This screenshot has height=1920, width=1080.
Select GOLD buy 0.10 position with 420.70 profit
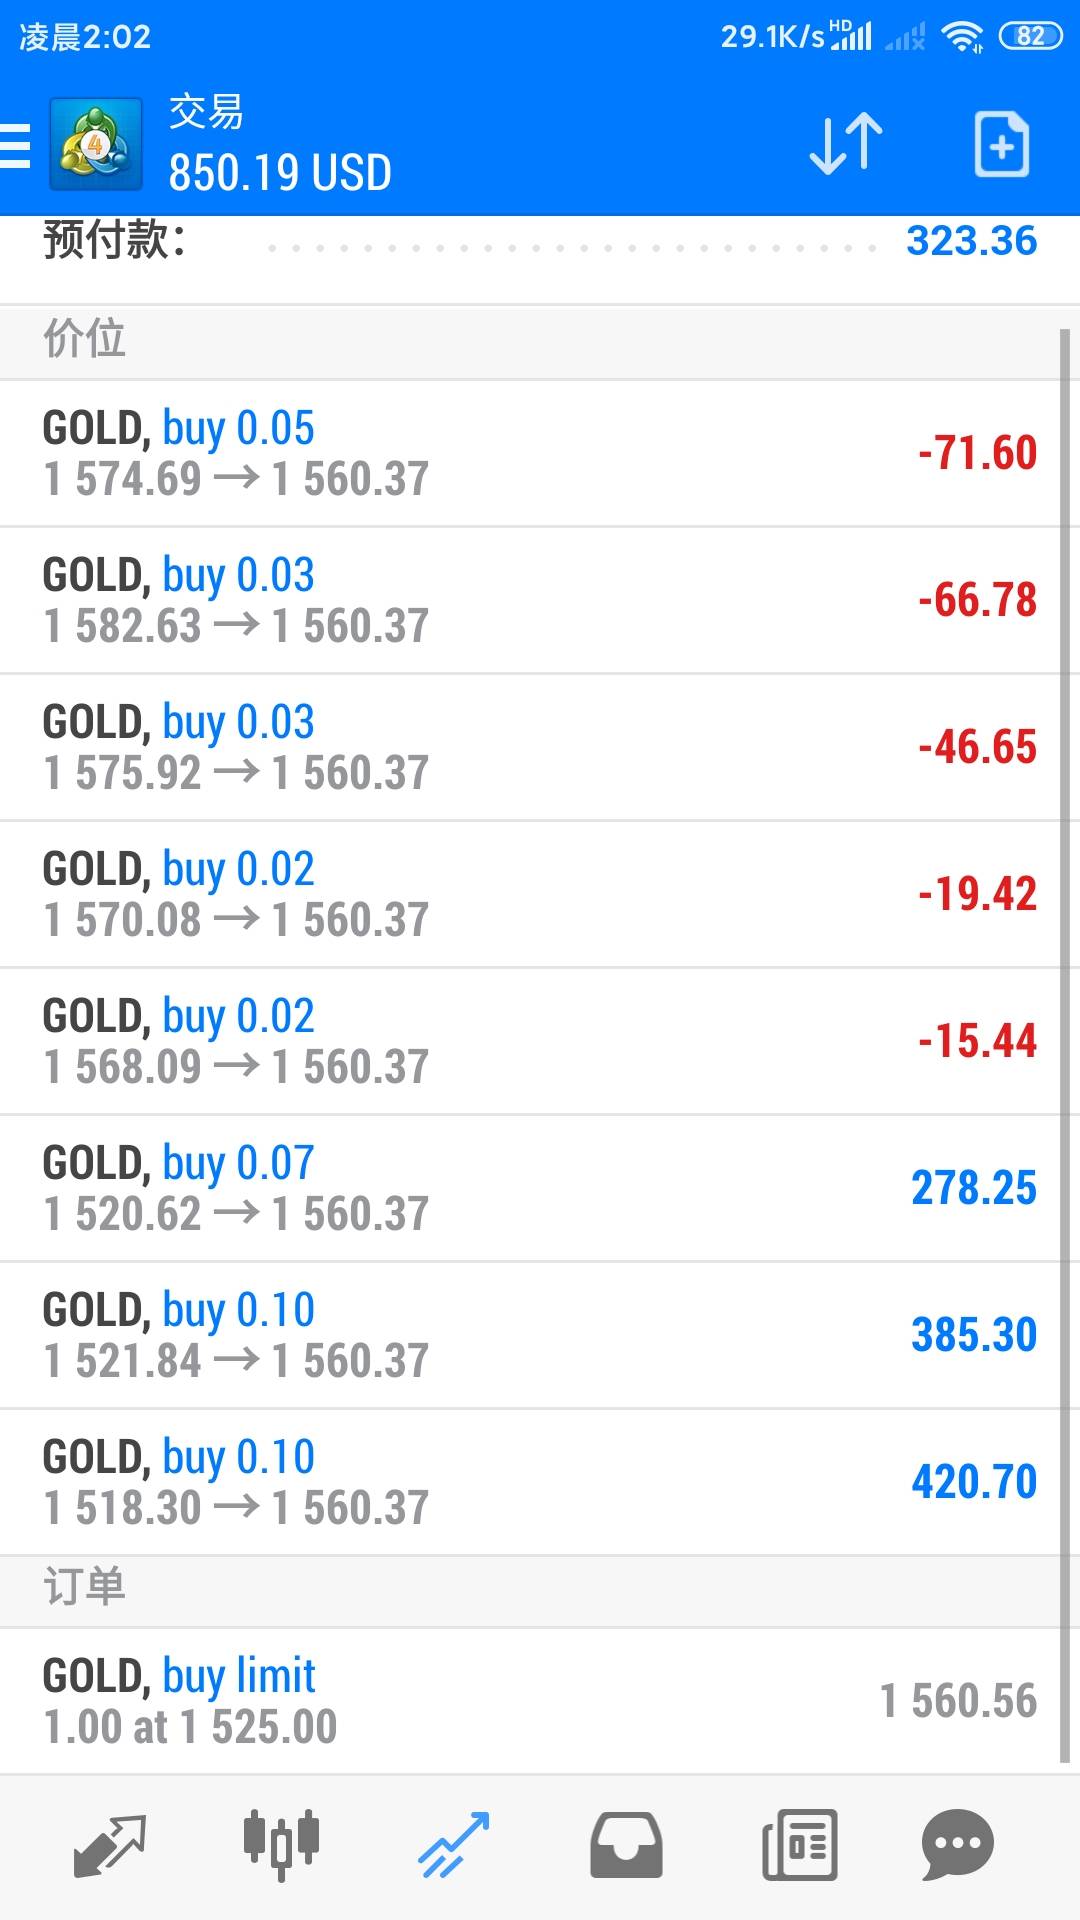pyautogui.click(x=530, y=1482)
